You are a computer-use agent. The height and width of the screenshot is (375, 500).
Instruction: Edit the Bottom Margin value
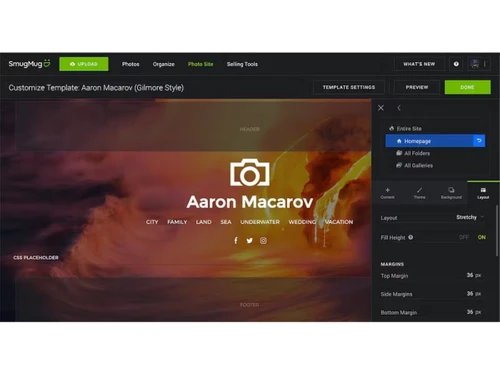coord(470,312)
